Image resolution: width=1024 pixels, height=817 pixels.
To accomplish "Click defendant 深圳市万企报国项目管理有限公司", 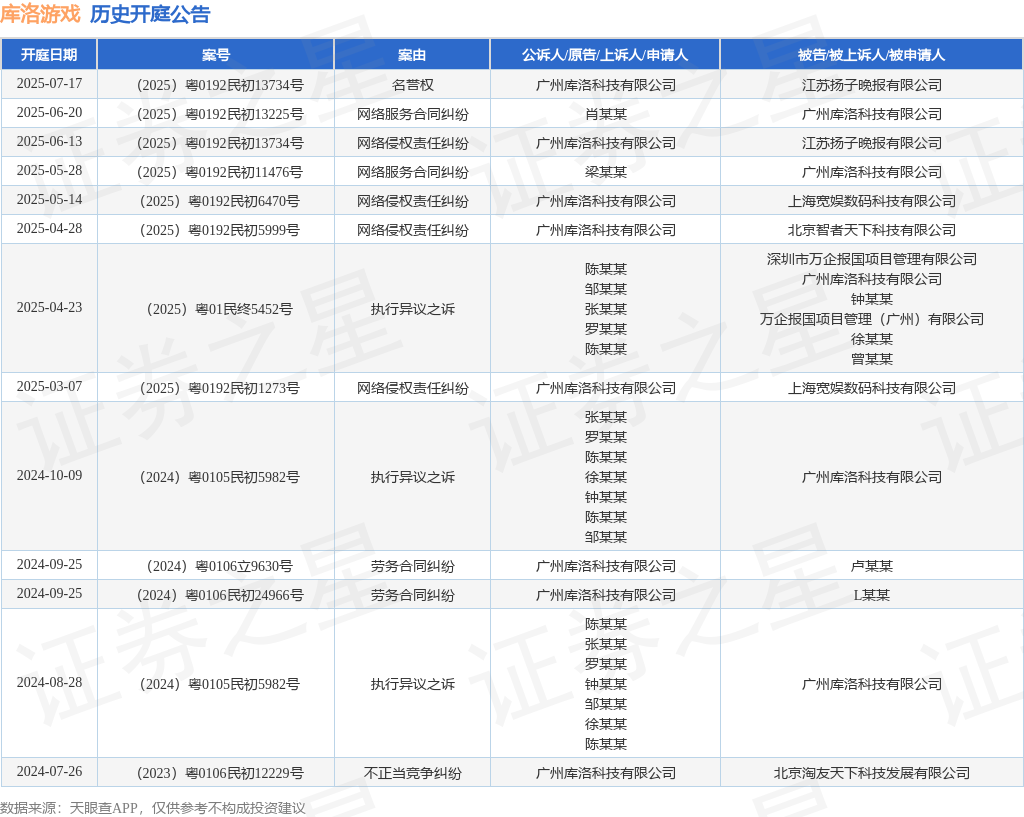I will 871,259.
